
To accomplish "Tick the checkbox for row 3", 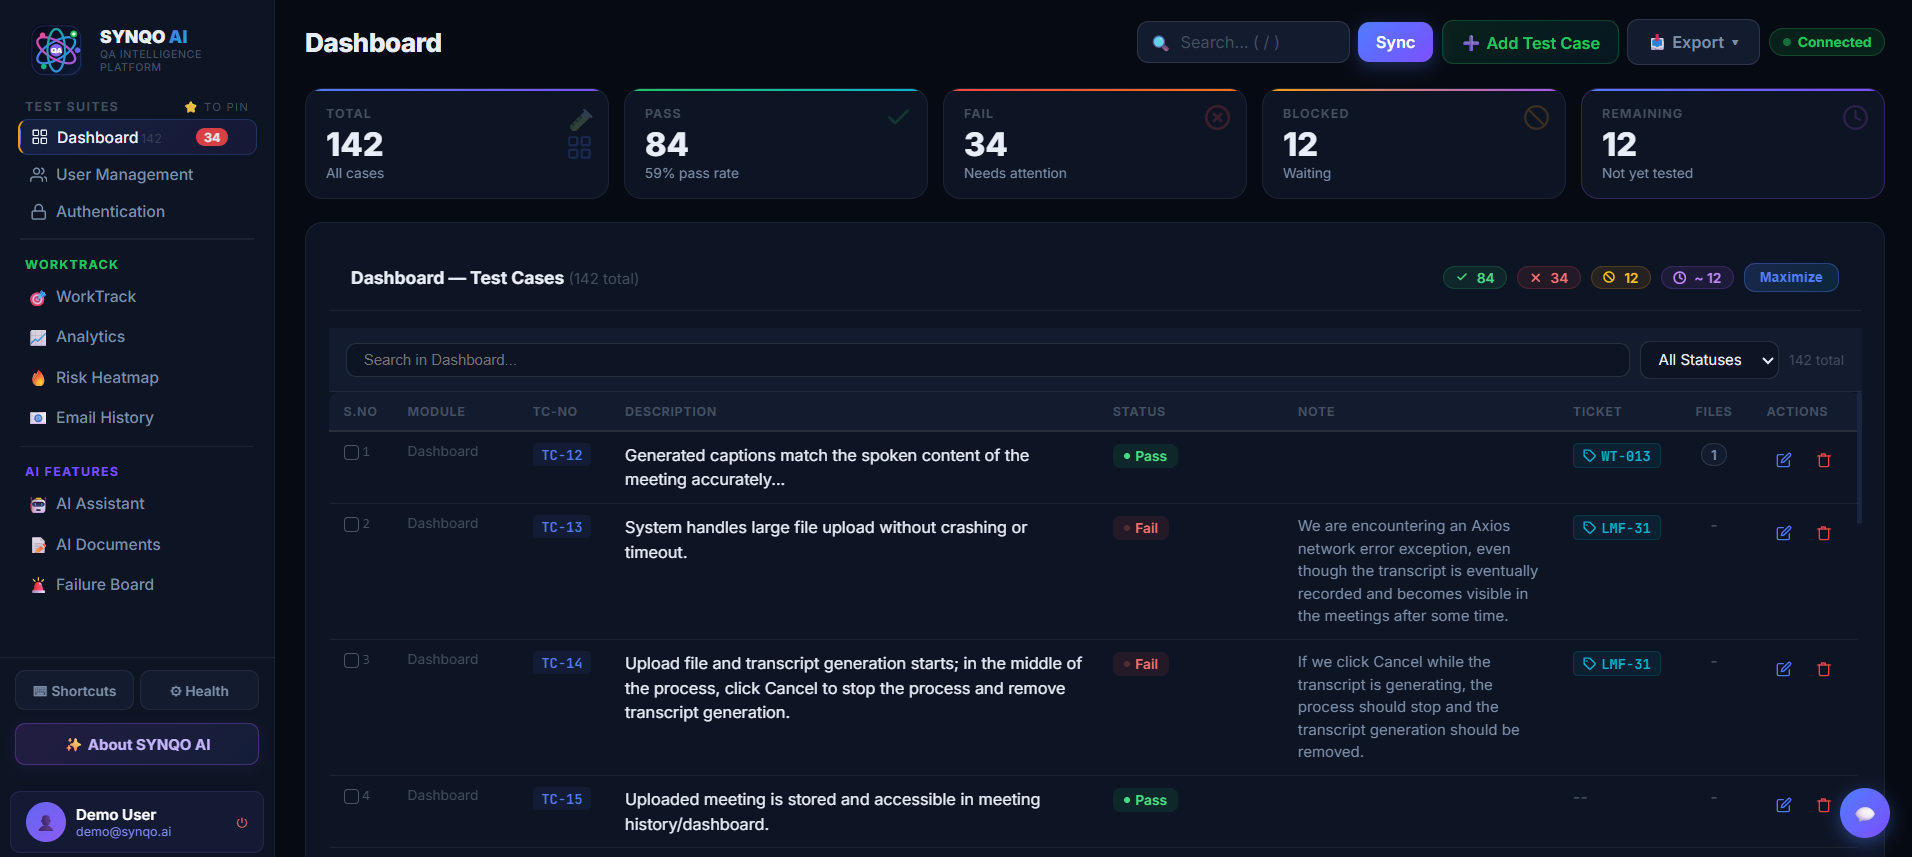I will (x=351, y=661).
